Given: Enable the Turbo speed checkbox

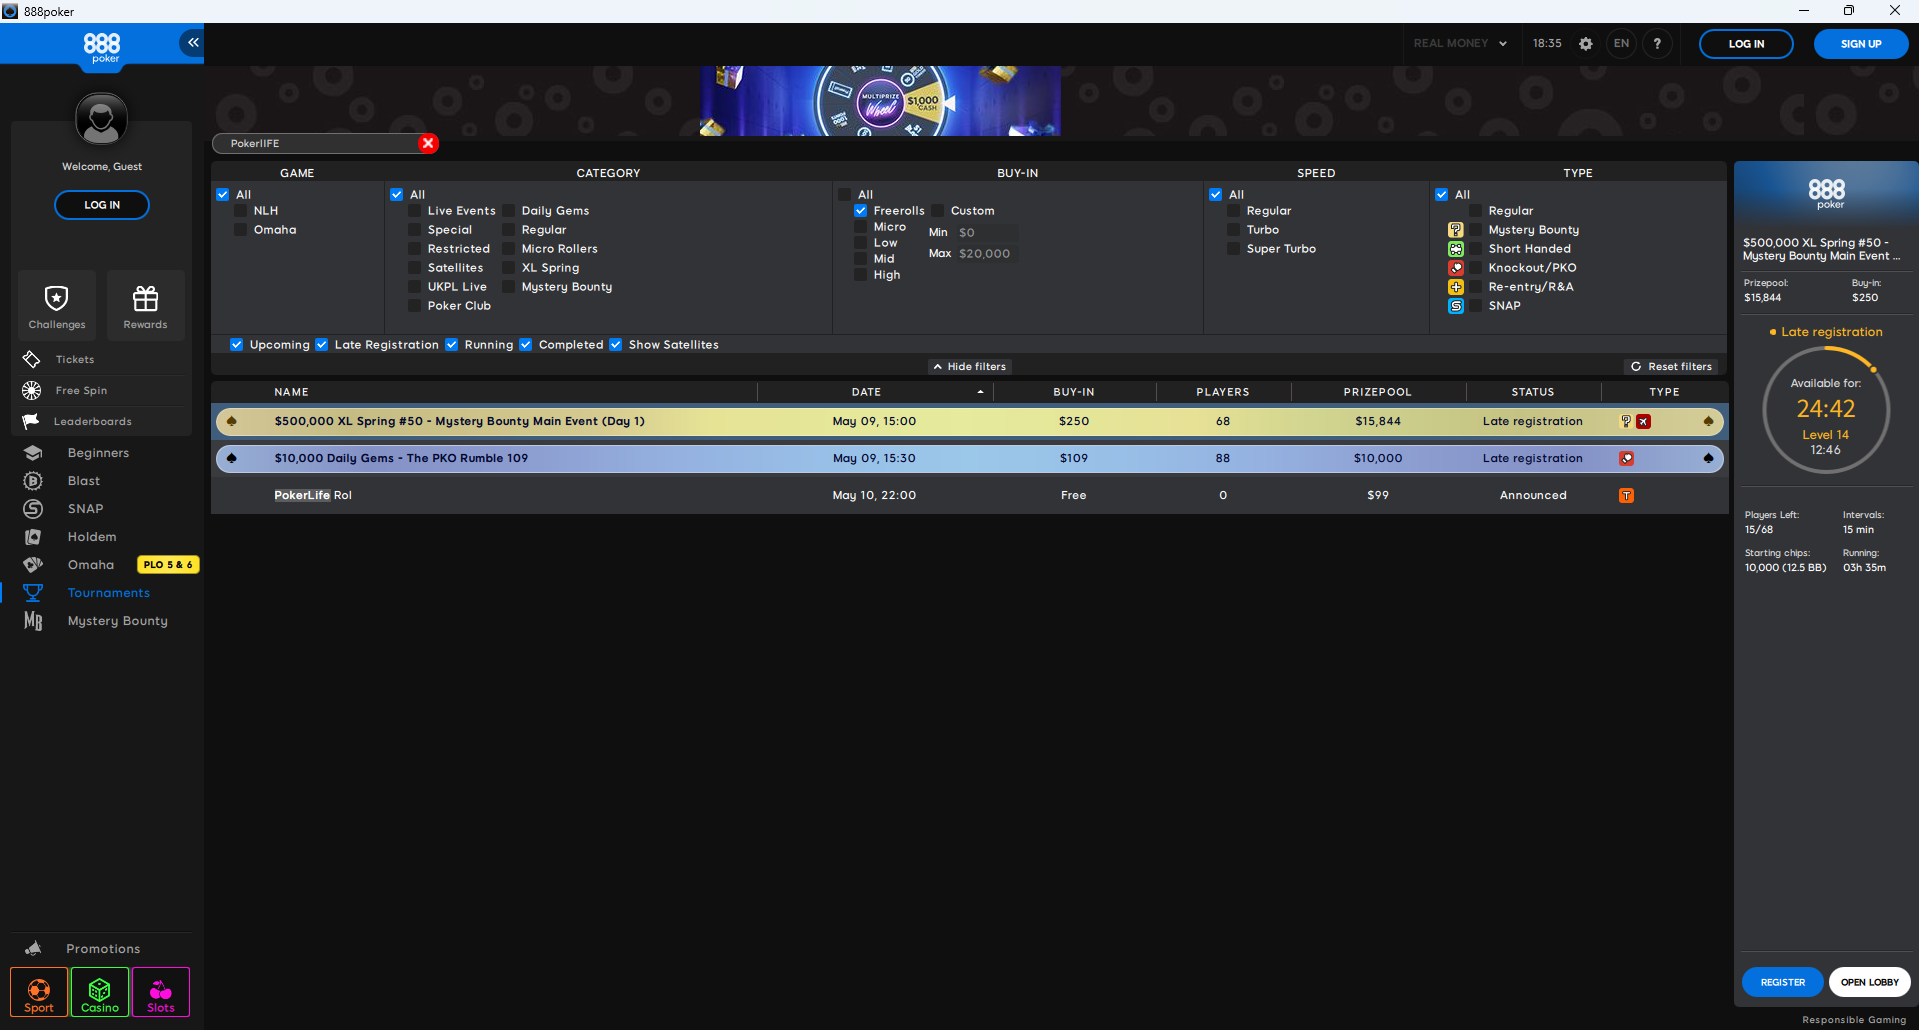Looking at the screenshot, I should 1234,230.
